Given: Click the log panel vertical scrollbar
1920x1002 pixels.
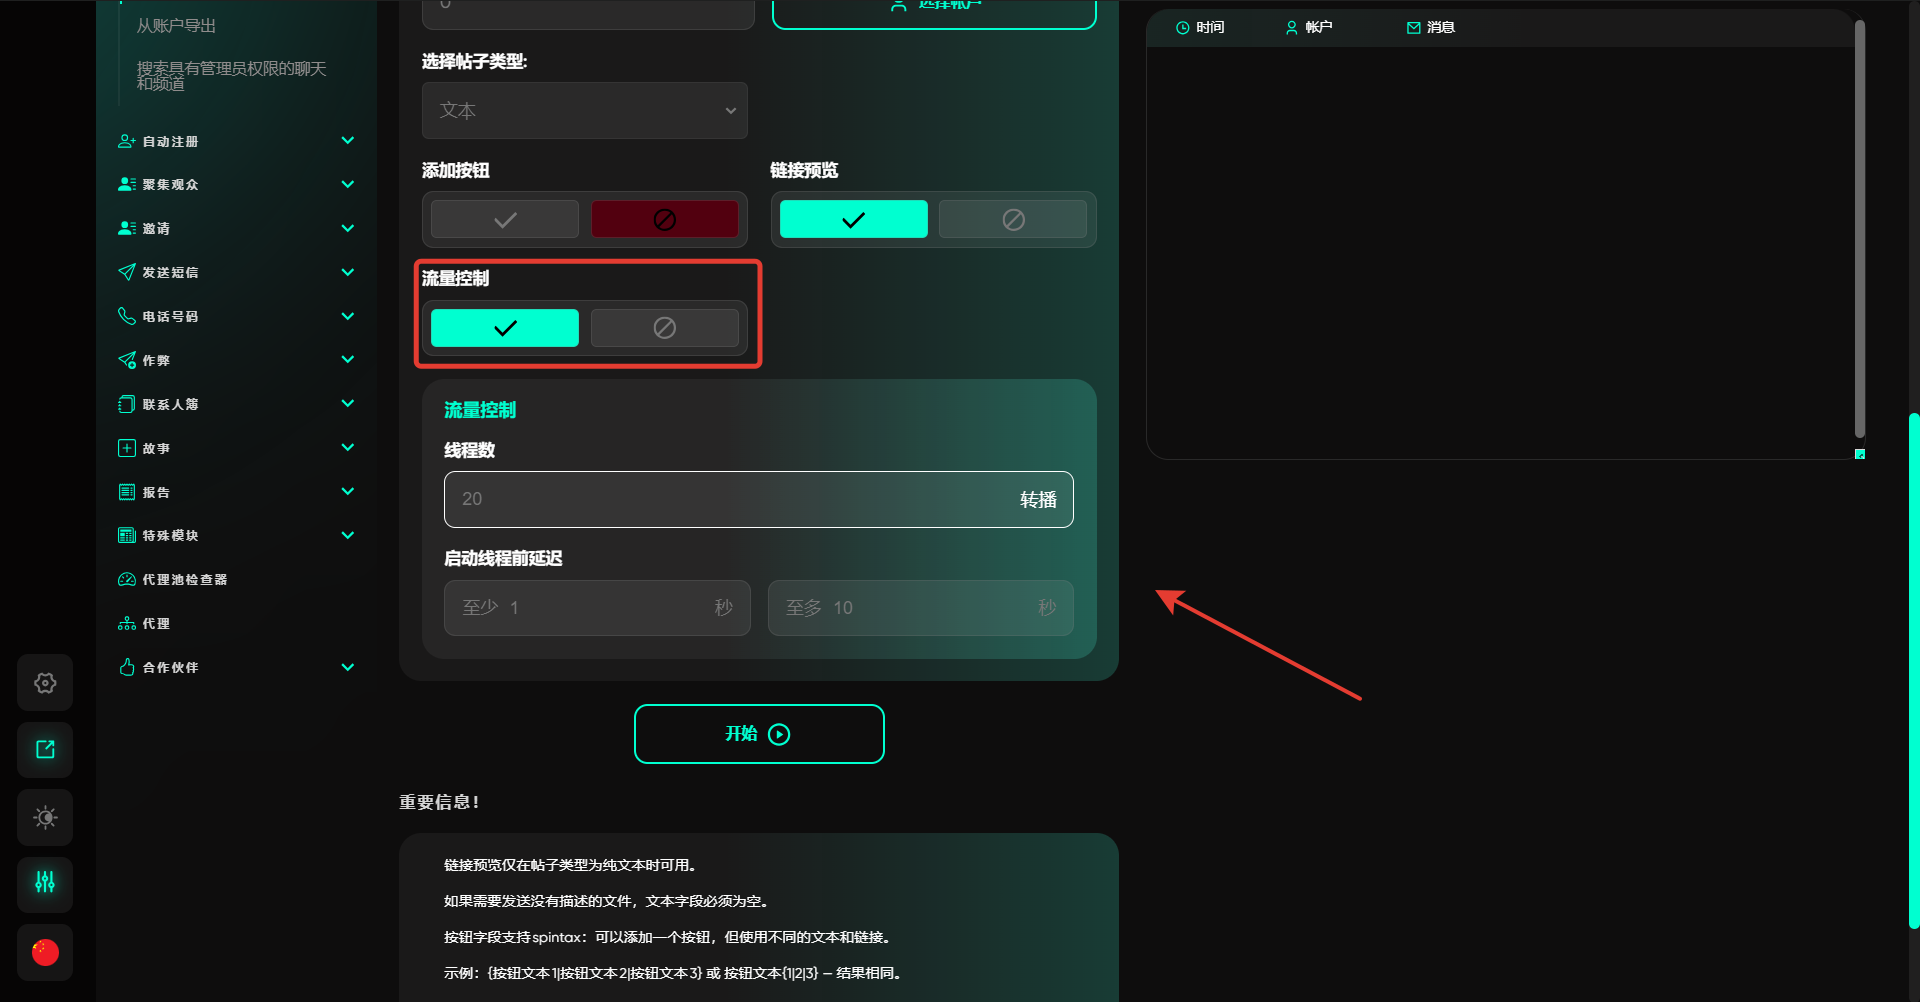Looking at the screenshot, I should coord(1859,230).
